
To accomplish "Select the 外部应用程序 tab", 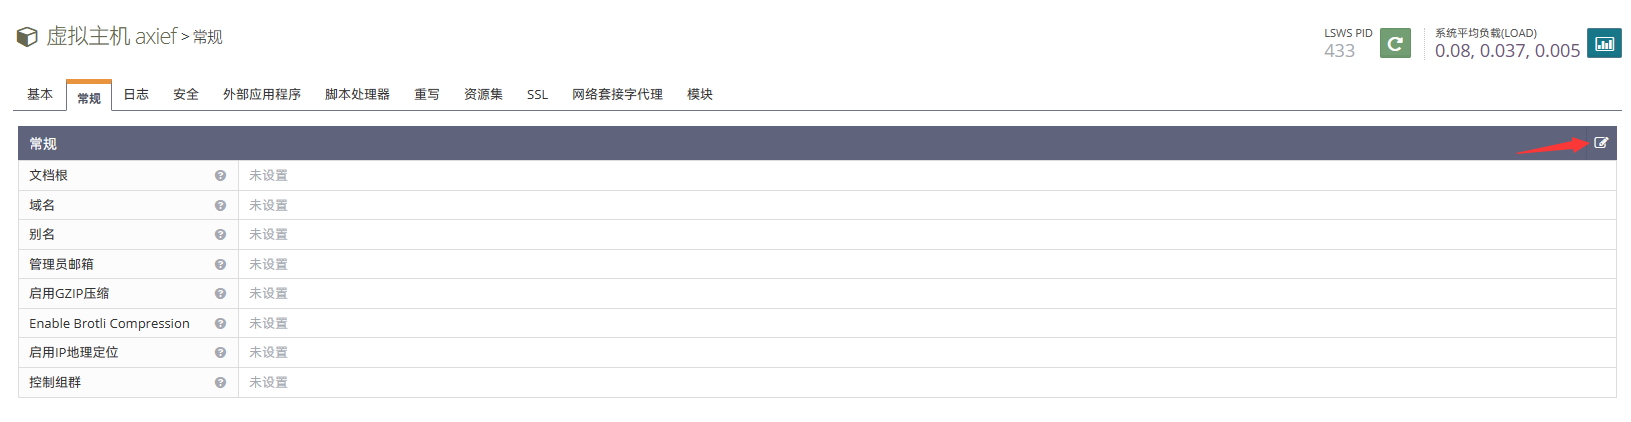I will 262,94.
